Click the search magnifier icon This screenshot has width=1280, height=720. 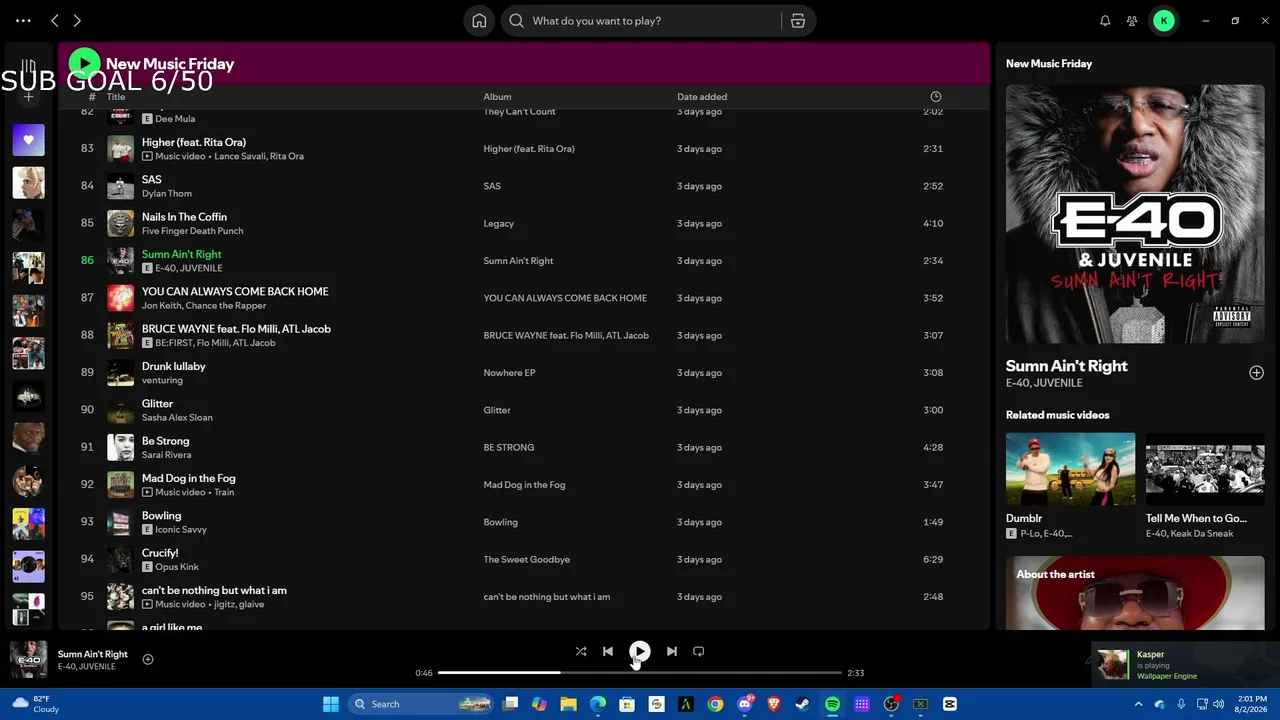(x=517, y=21)
